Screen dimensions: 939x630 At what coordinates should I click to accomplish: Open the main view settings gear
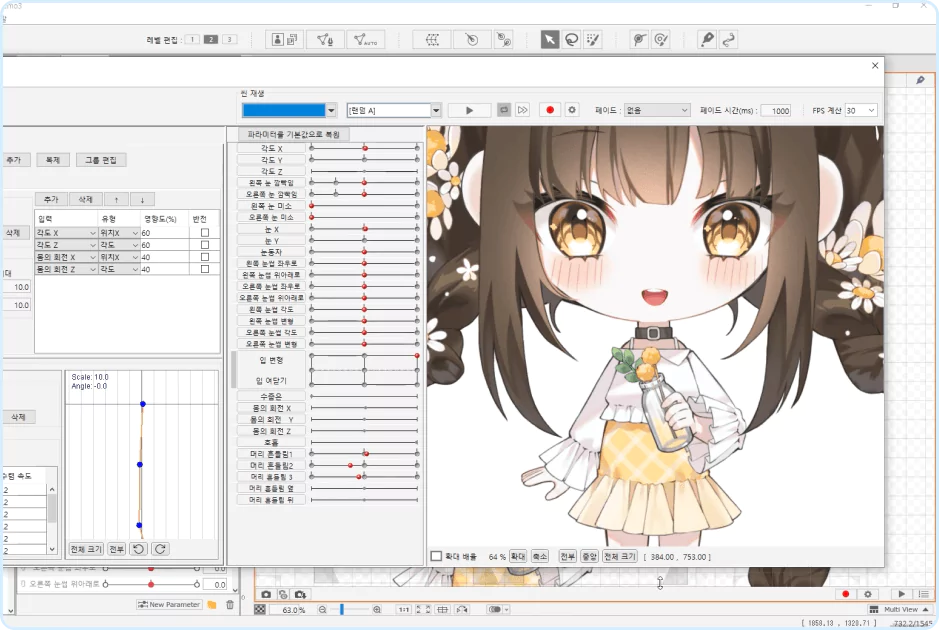click(x=867, y=594)
